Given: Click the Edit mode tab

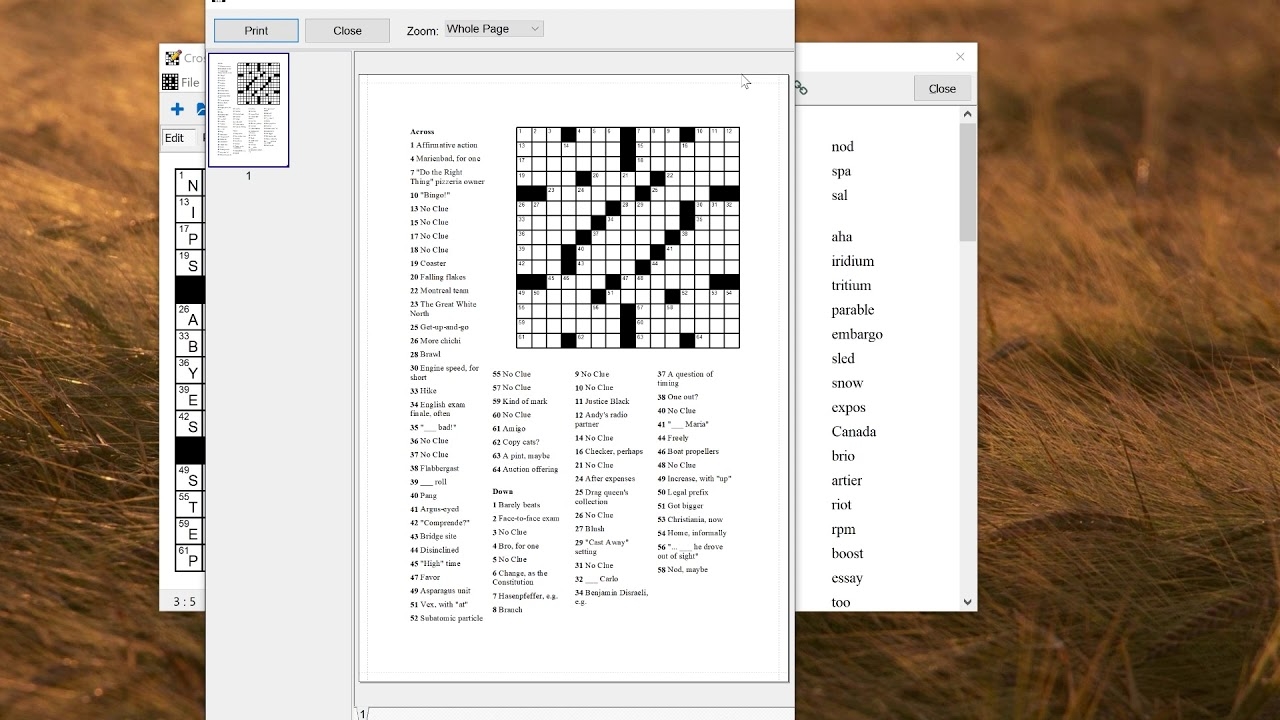Looking at the screenshot, I should click(x=175, y=138).
